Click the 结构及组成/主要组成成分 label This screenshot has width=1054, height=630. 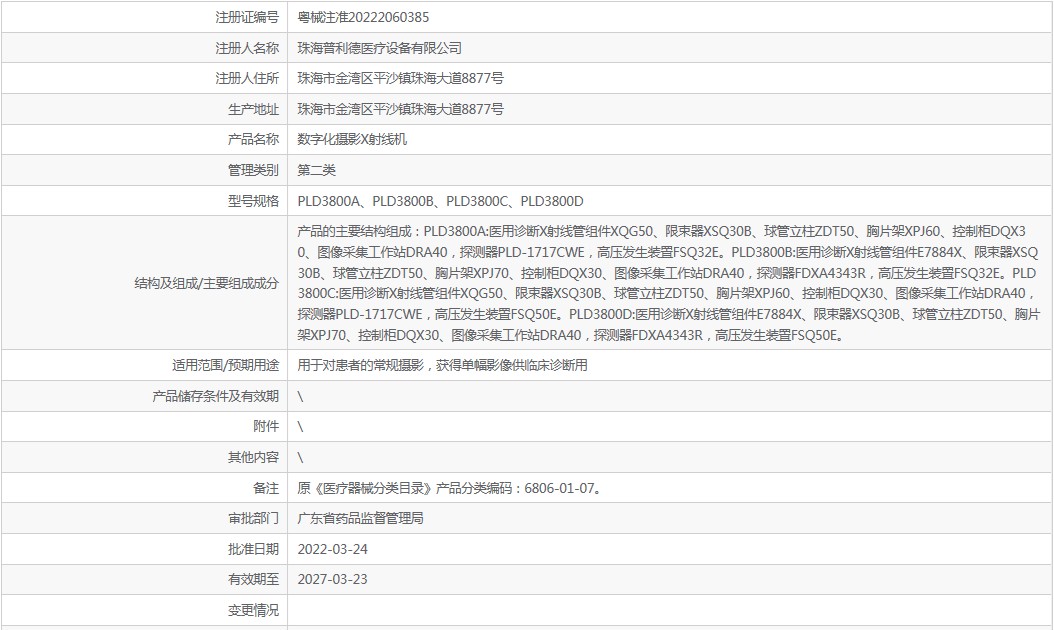(x=206, y=283)
